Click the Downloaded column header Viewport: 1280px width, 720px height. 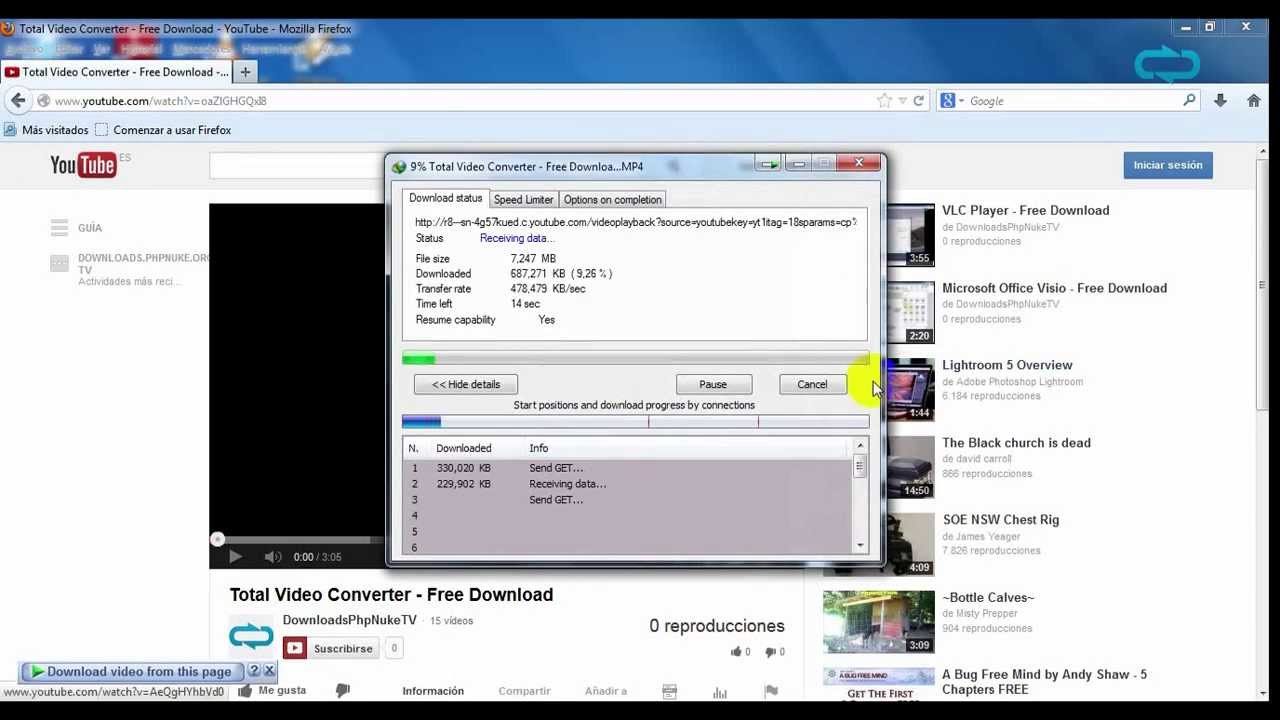(463, 448)
